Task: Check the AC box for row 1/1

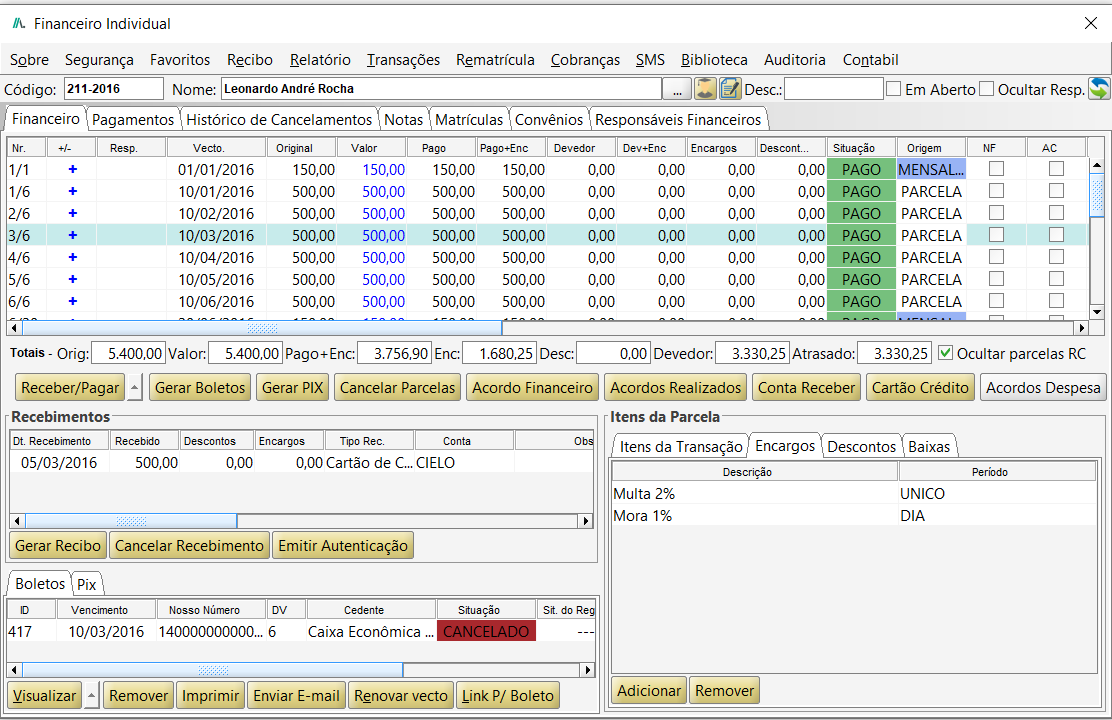Action: click(1057, 169)
